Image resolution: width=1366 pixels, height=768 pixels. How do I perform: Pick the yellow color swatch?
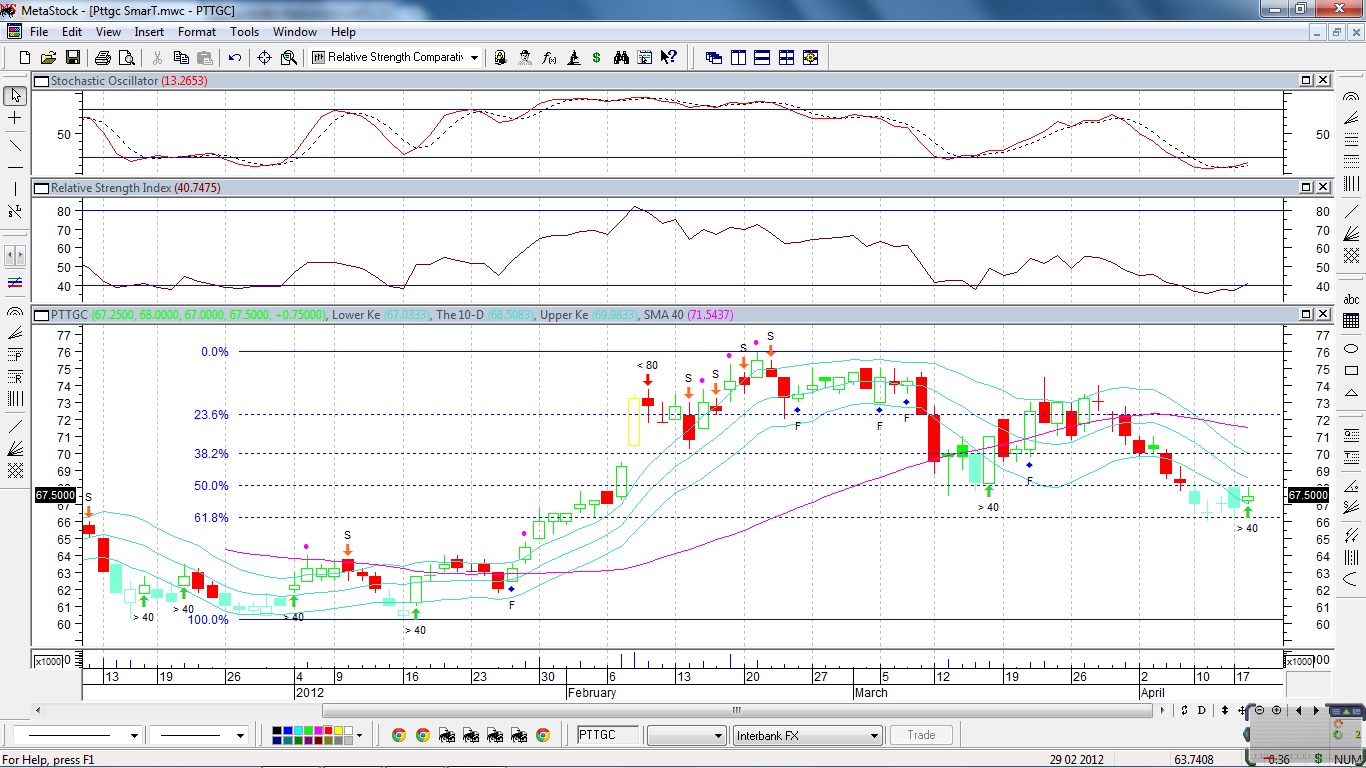click(340, 731)
